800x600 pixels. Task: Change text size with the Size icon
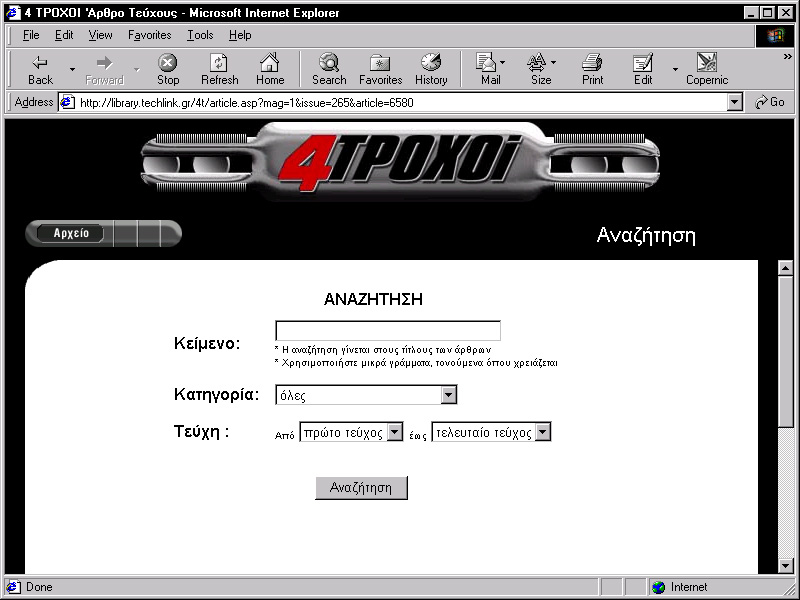(x=541, y=69)
